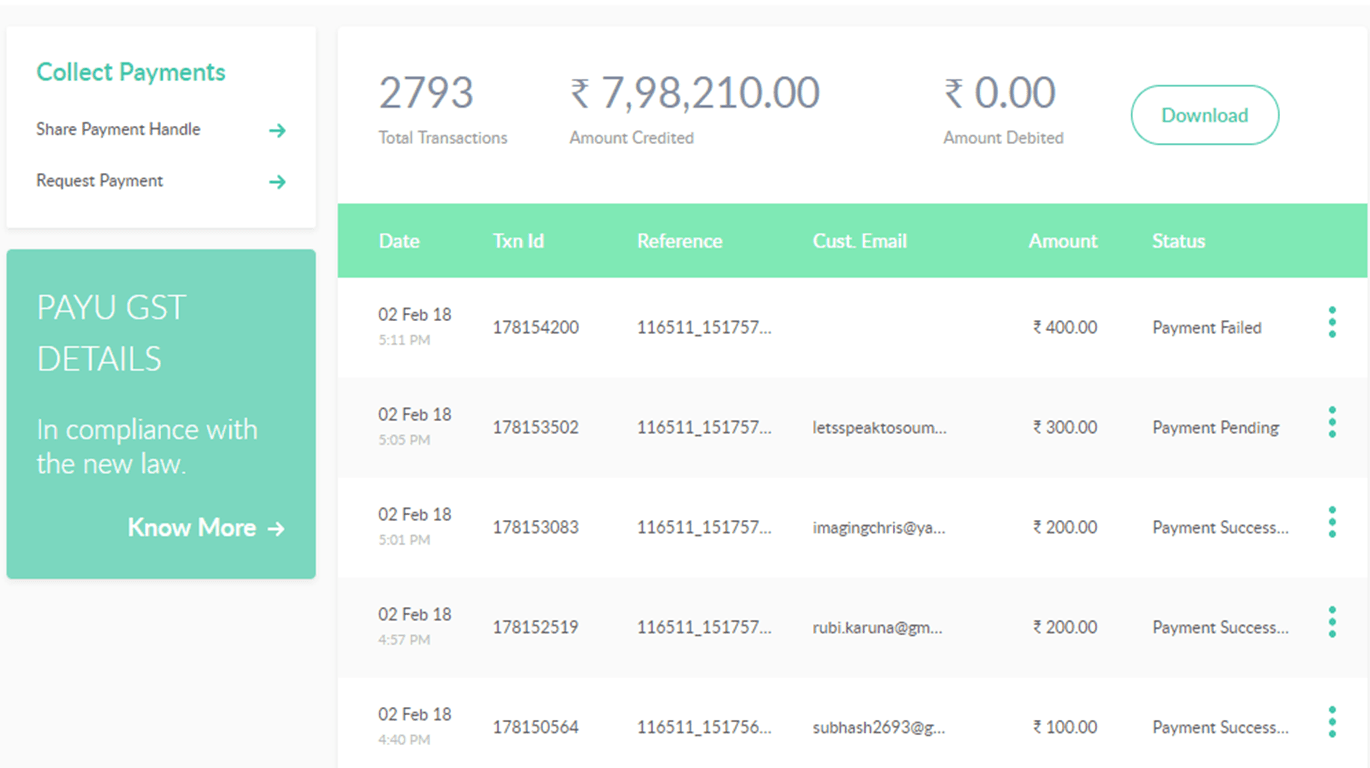Click the Amount column header
The height and width of the screenshot is (768, 1370).
coord(1063,241)
